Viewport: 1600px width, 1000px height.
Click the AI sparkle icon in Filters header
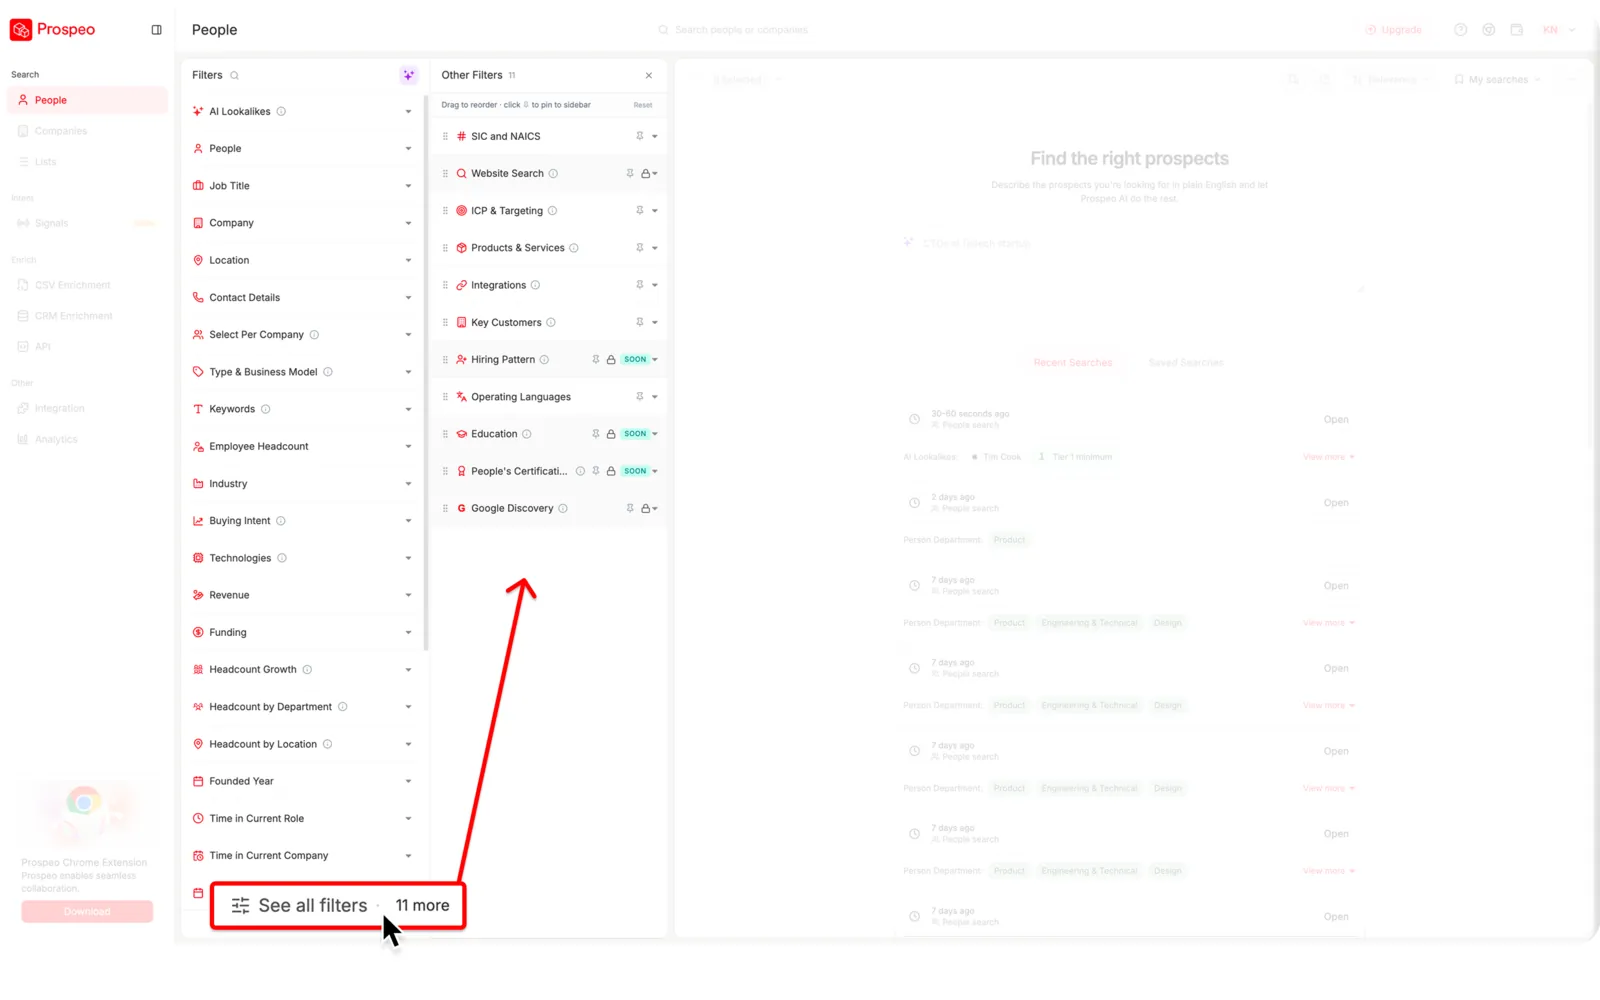(408, 75)
